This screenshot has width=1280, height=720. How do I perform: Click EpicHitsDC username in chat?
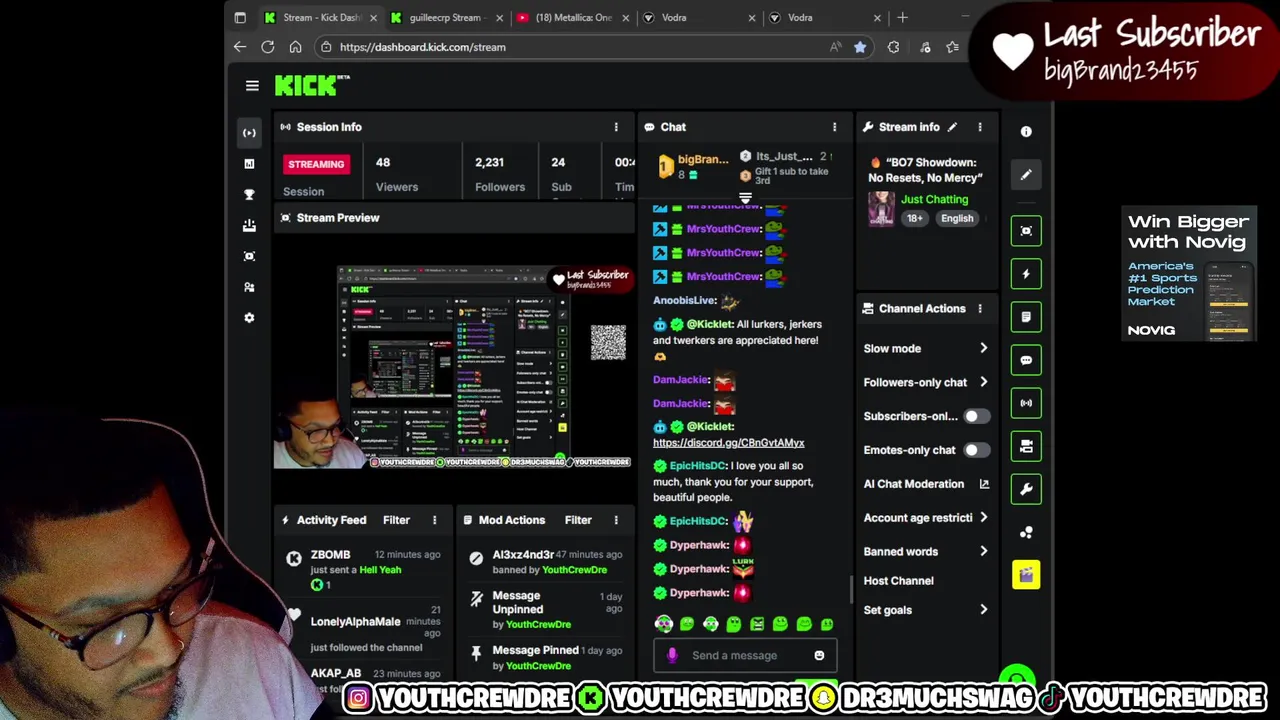tap(697, 466)
